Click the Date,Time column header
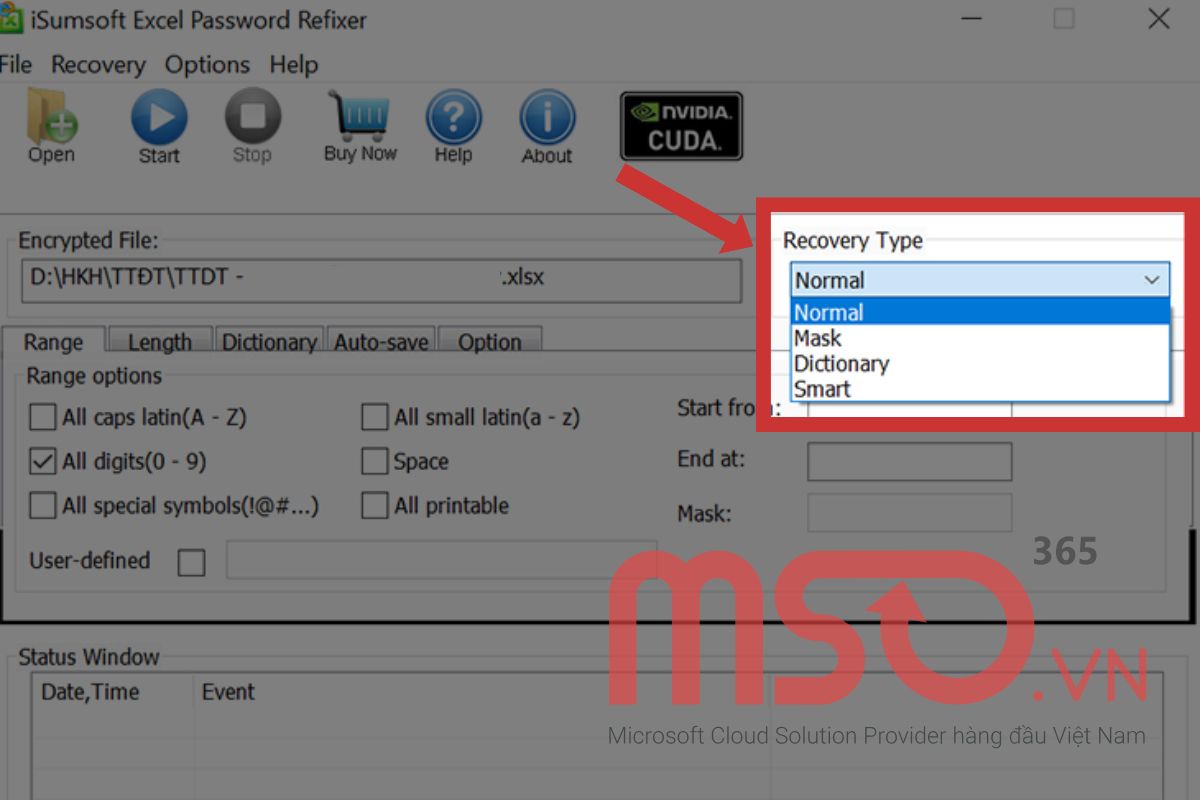 coord(112,692)
